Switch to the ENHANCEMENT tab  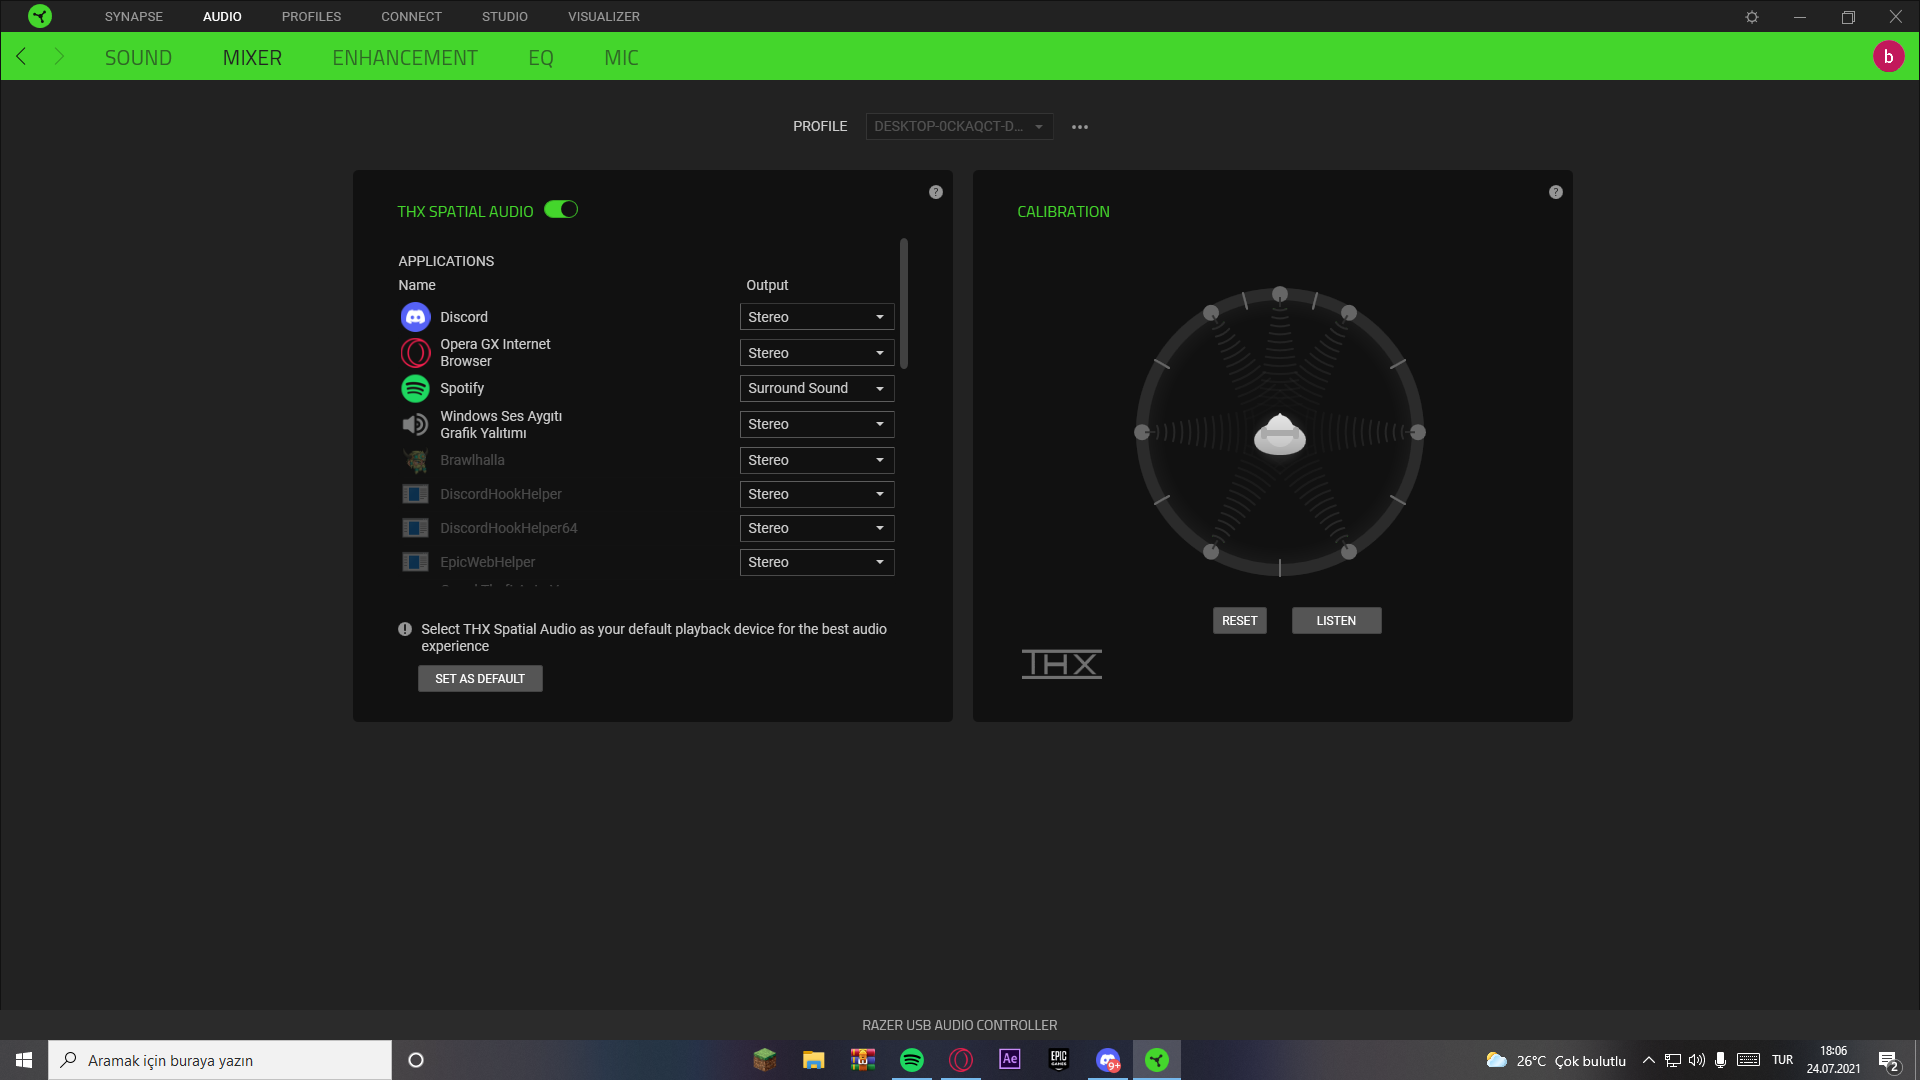click(x=404, y=58)
